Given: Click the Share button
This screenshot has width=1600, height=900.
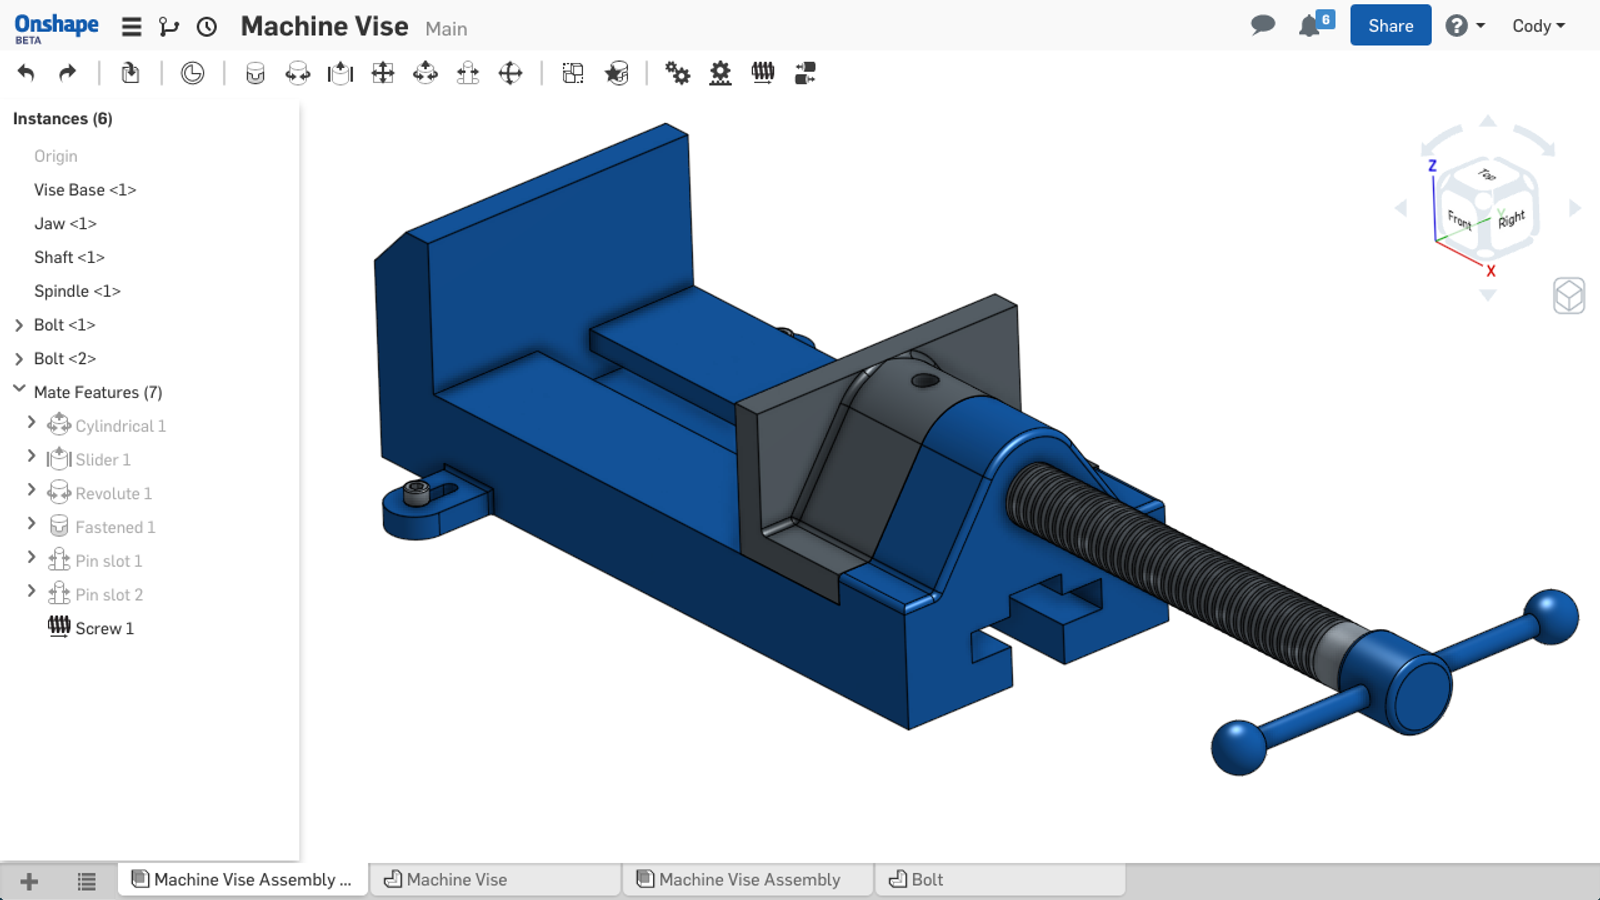Looking at the screenshot, I should [x=1390, y=26].
